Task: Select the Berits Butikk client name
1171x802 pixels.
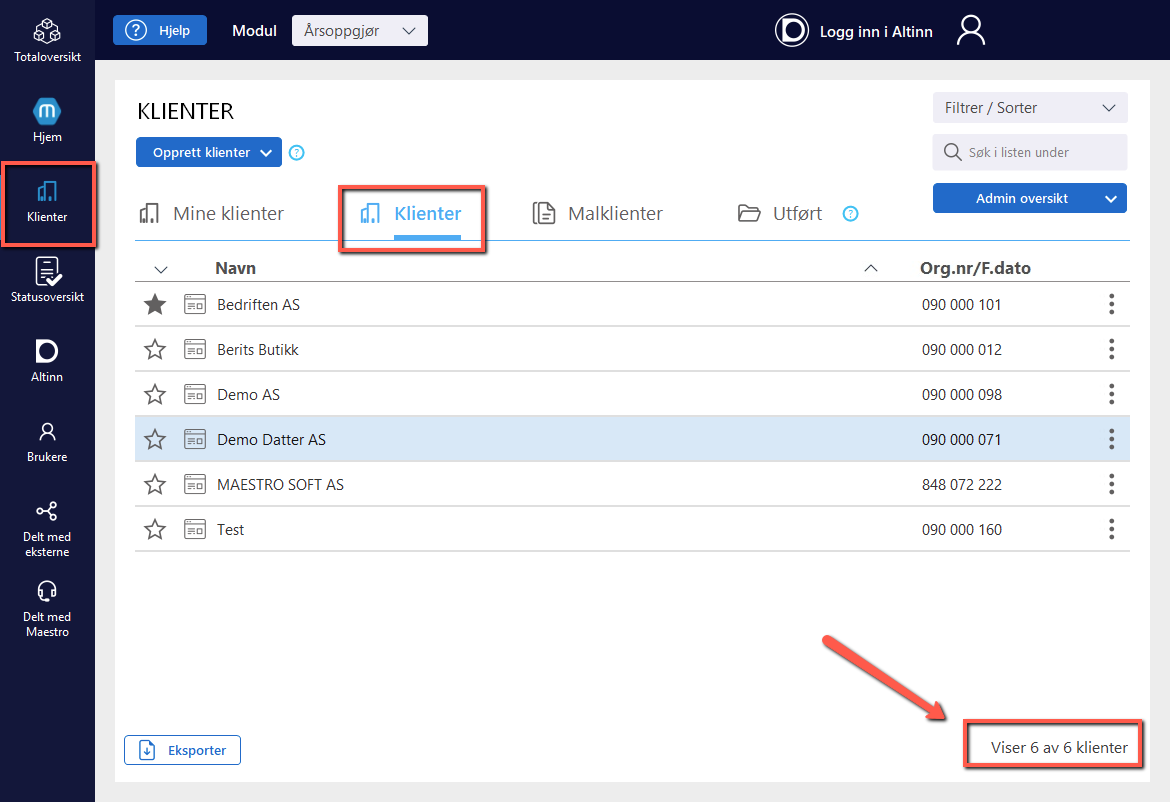Action: tap(258, 349)
